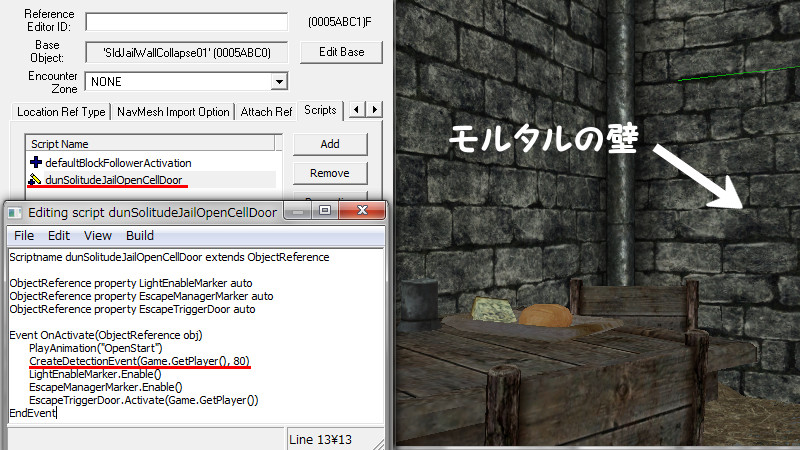Click the LightEnableMarker.Enable() line
This screenshot has height=450, width=800.
point(95,374)
